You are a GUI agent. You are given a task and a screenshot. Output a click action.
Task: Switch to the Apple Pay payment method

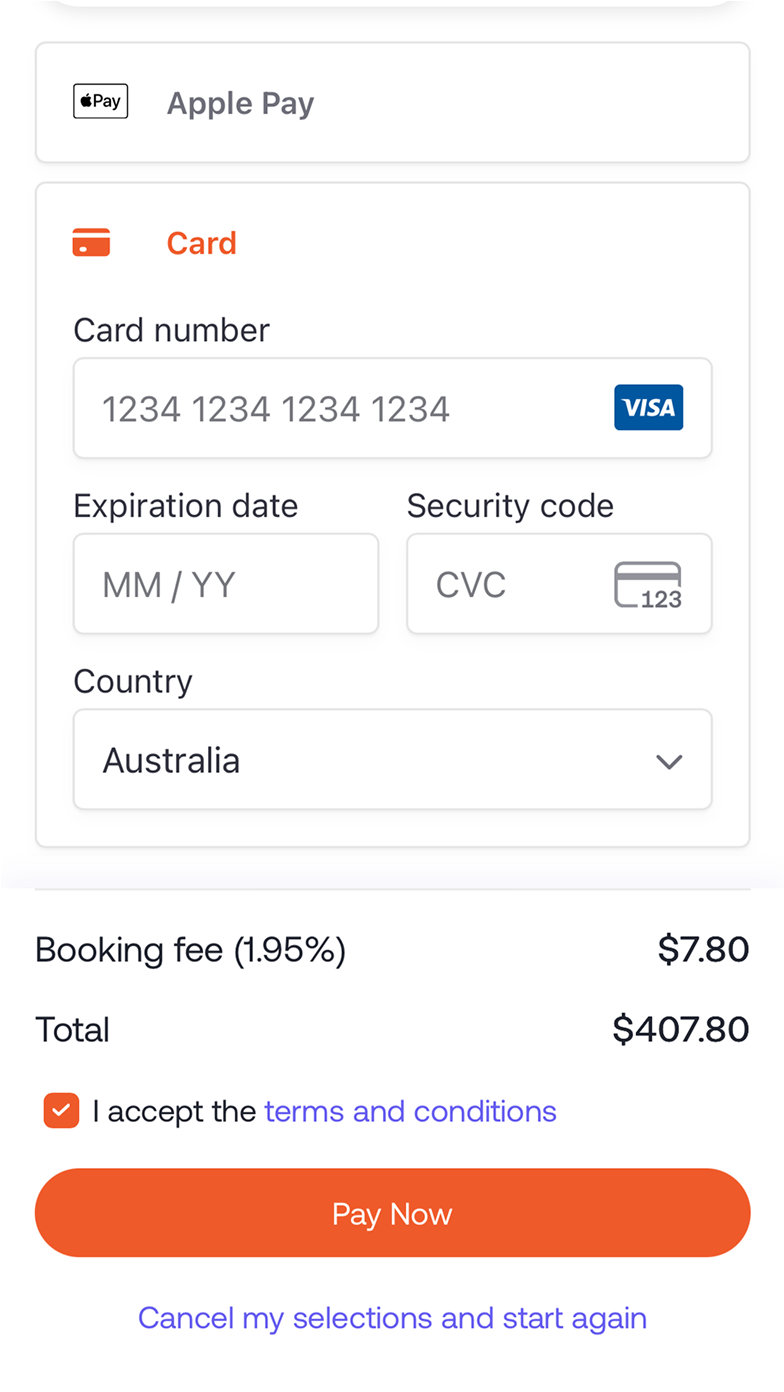[x=392, y=102]
